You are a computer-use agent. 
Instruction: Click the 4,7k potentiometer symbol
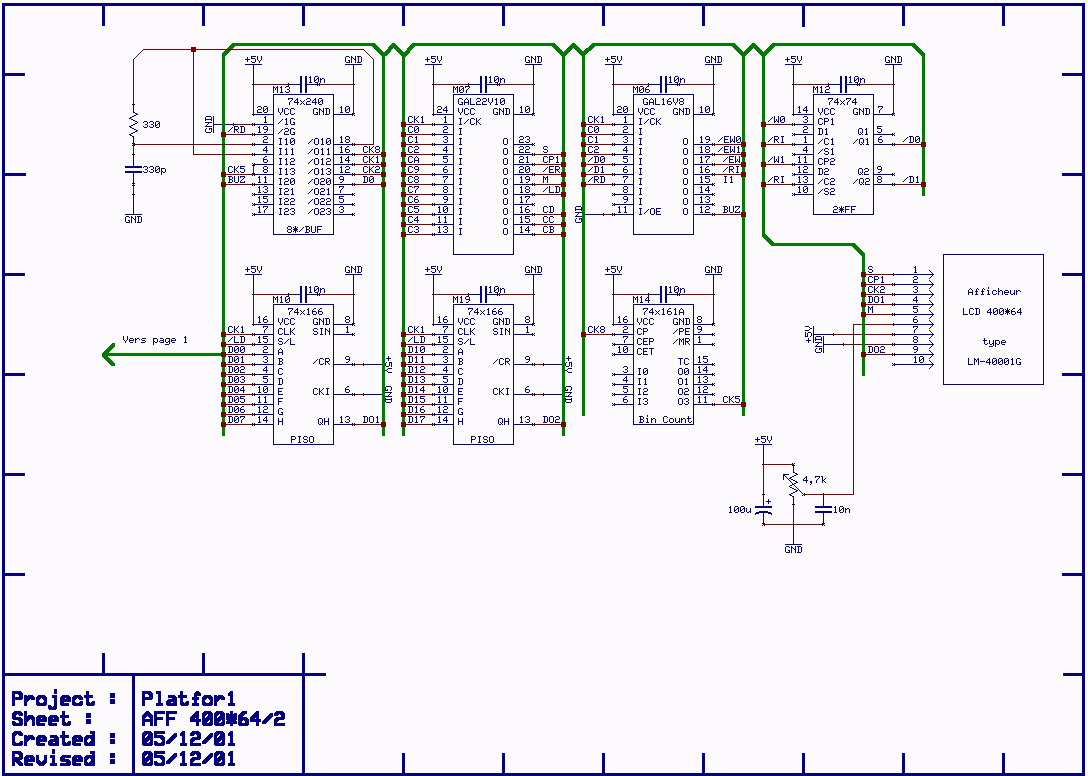pos(793,485)
